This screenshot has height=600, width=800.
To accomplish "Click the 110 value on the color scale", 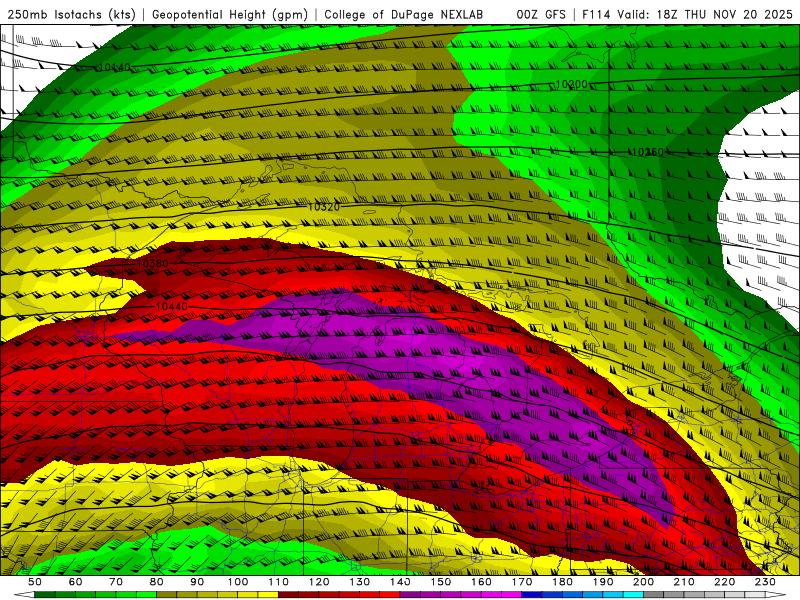I will click(278, 582).
